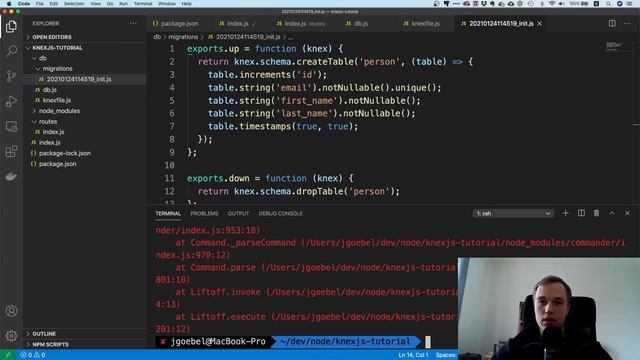Switch to the package.json editor tab
The width and height of the screenshot is (640, 360).
[176, 24]
